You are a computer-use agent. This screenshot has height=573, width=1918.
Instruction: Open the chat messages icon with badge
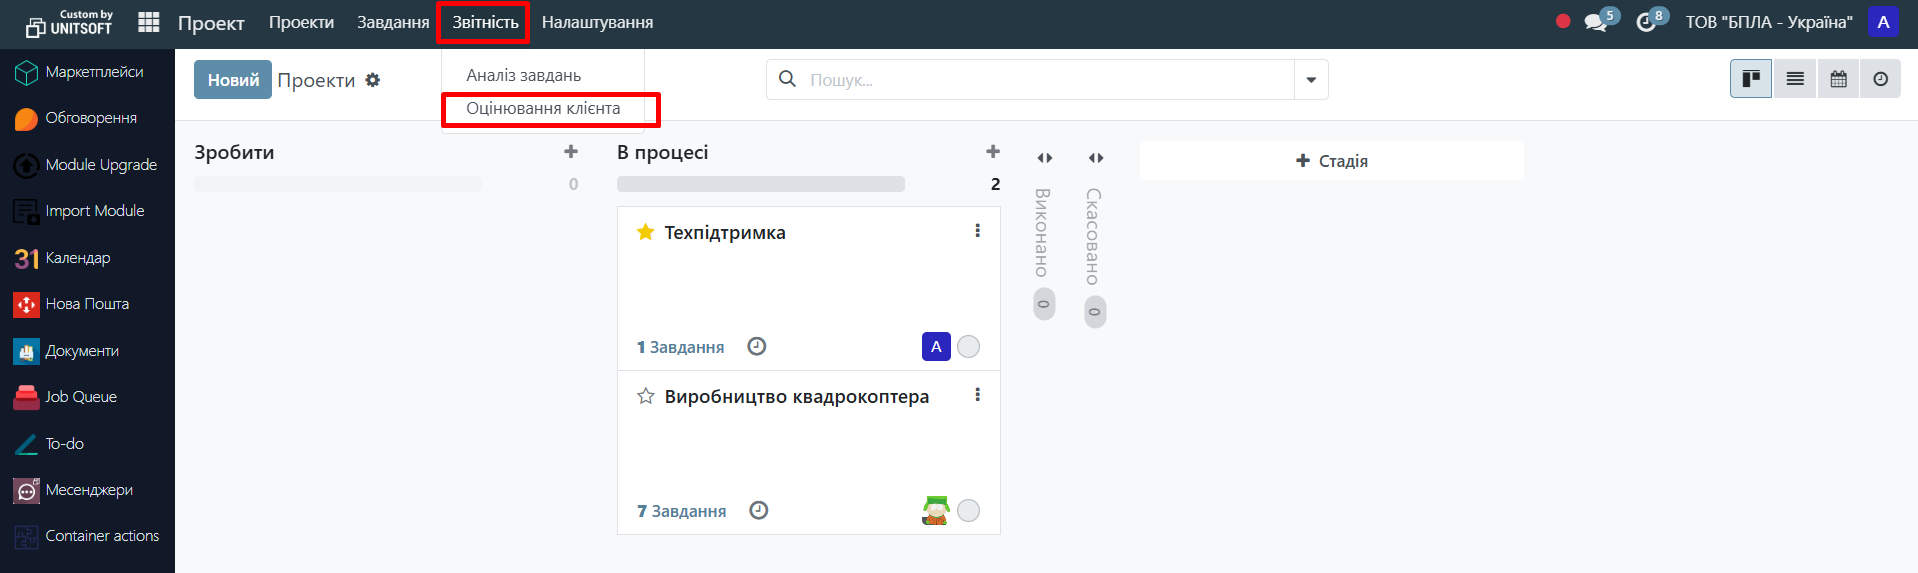point(1595,22)
